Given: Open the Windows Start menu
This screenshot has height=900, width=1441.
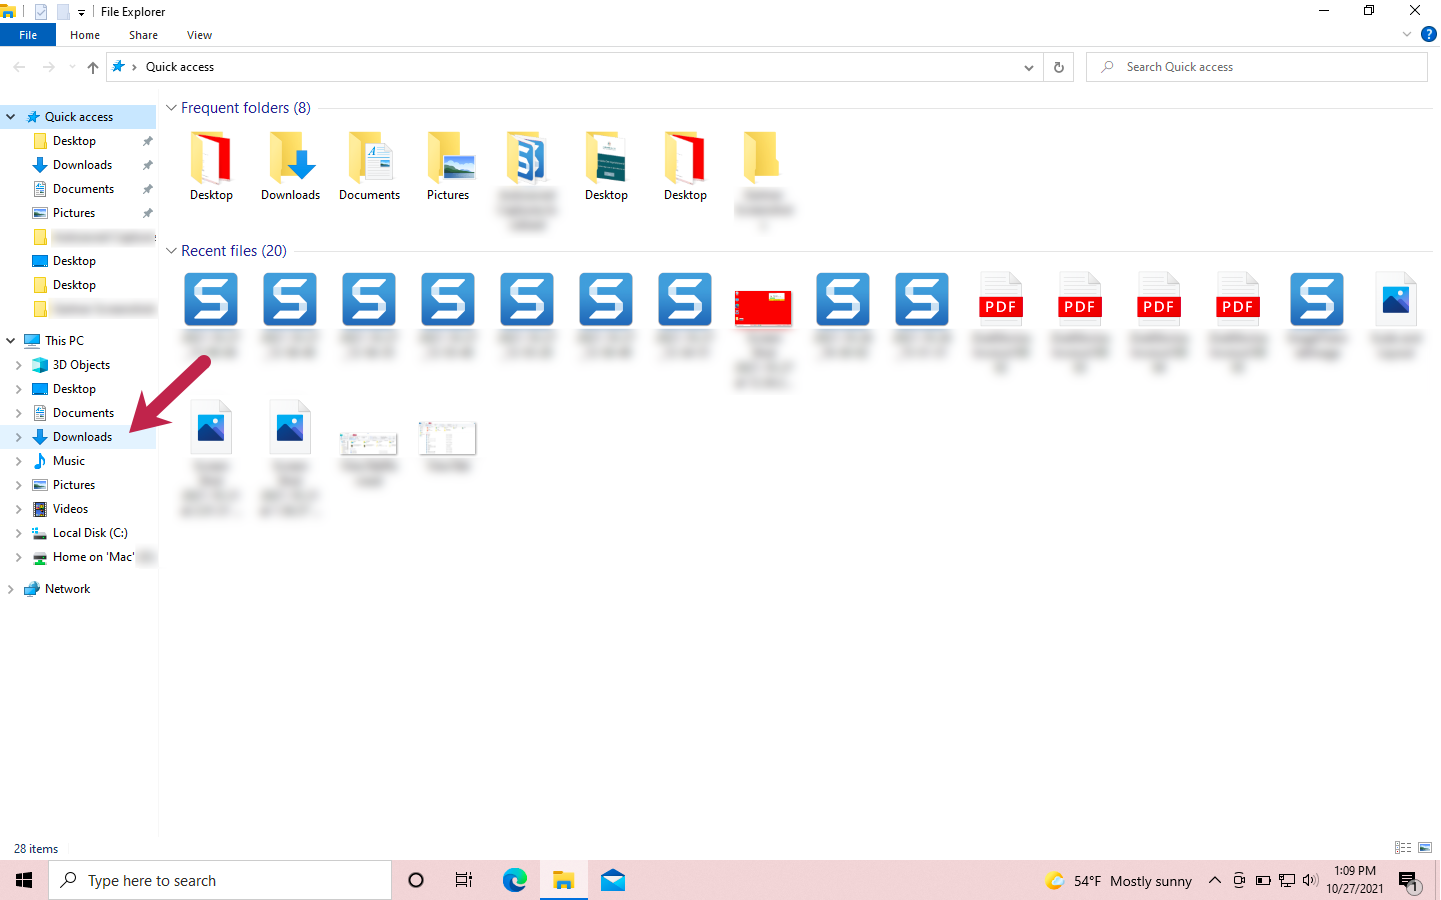Looking at the screenshot, I should [x=24, y=880].
